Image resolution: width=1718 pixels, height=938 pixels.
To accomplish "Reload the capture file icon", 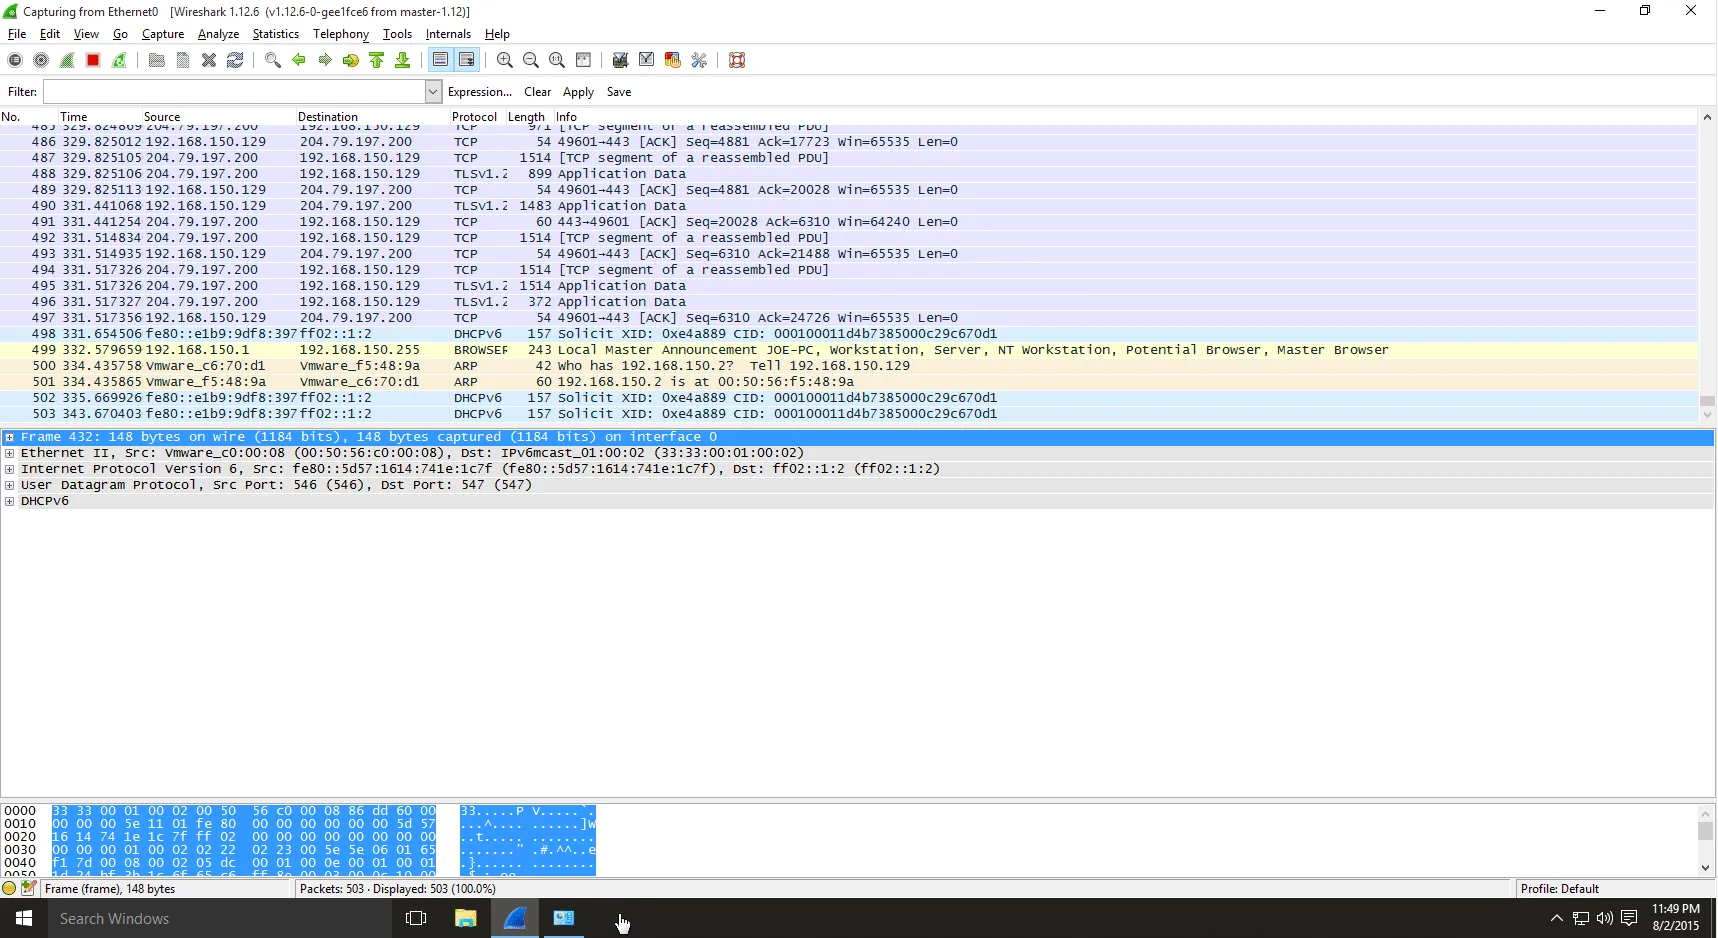I will point(235,60).
